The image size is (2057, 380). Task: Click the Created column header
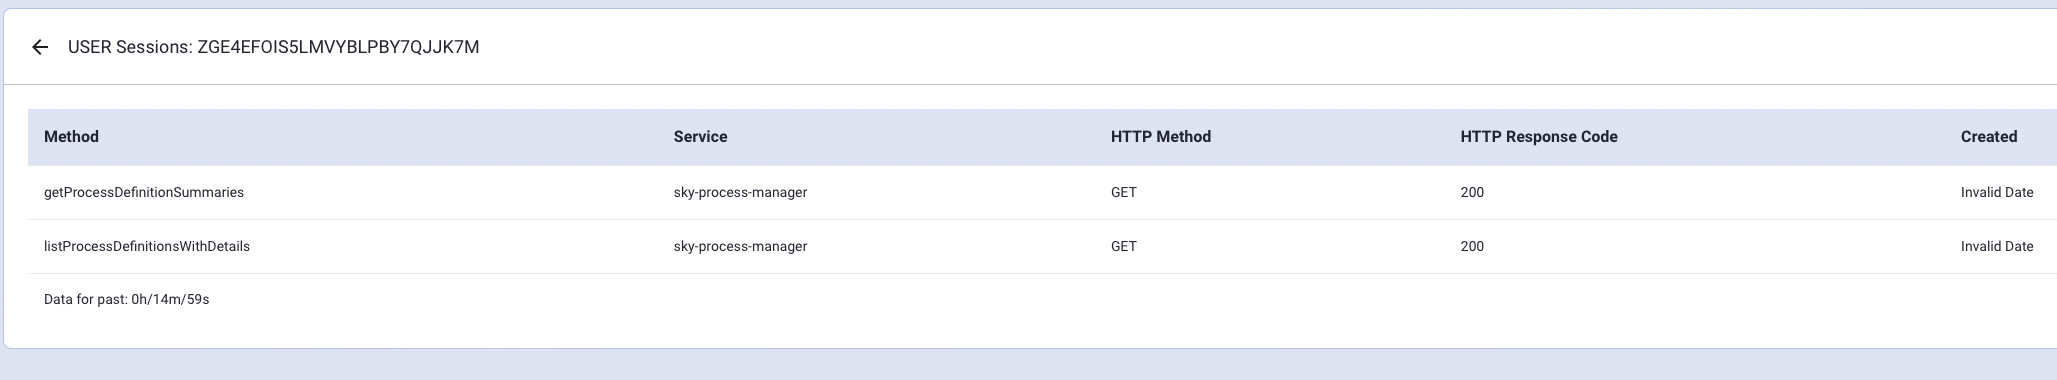pyautogui.click(x=1988, y=137)
